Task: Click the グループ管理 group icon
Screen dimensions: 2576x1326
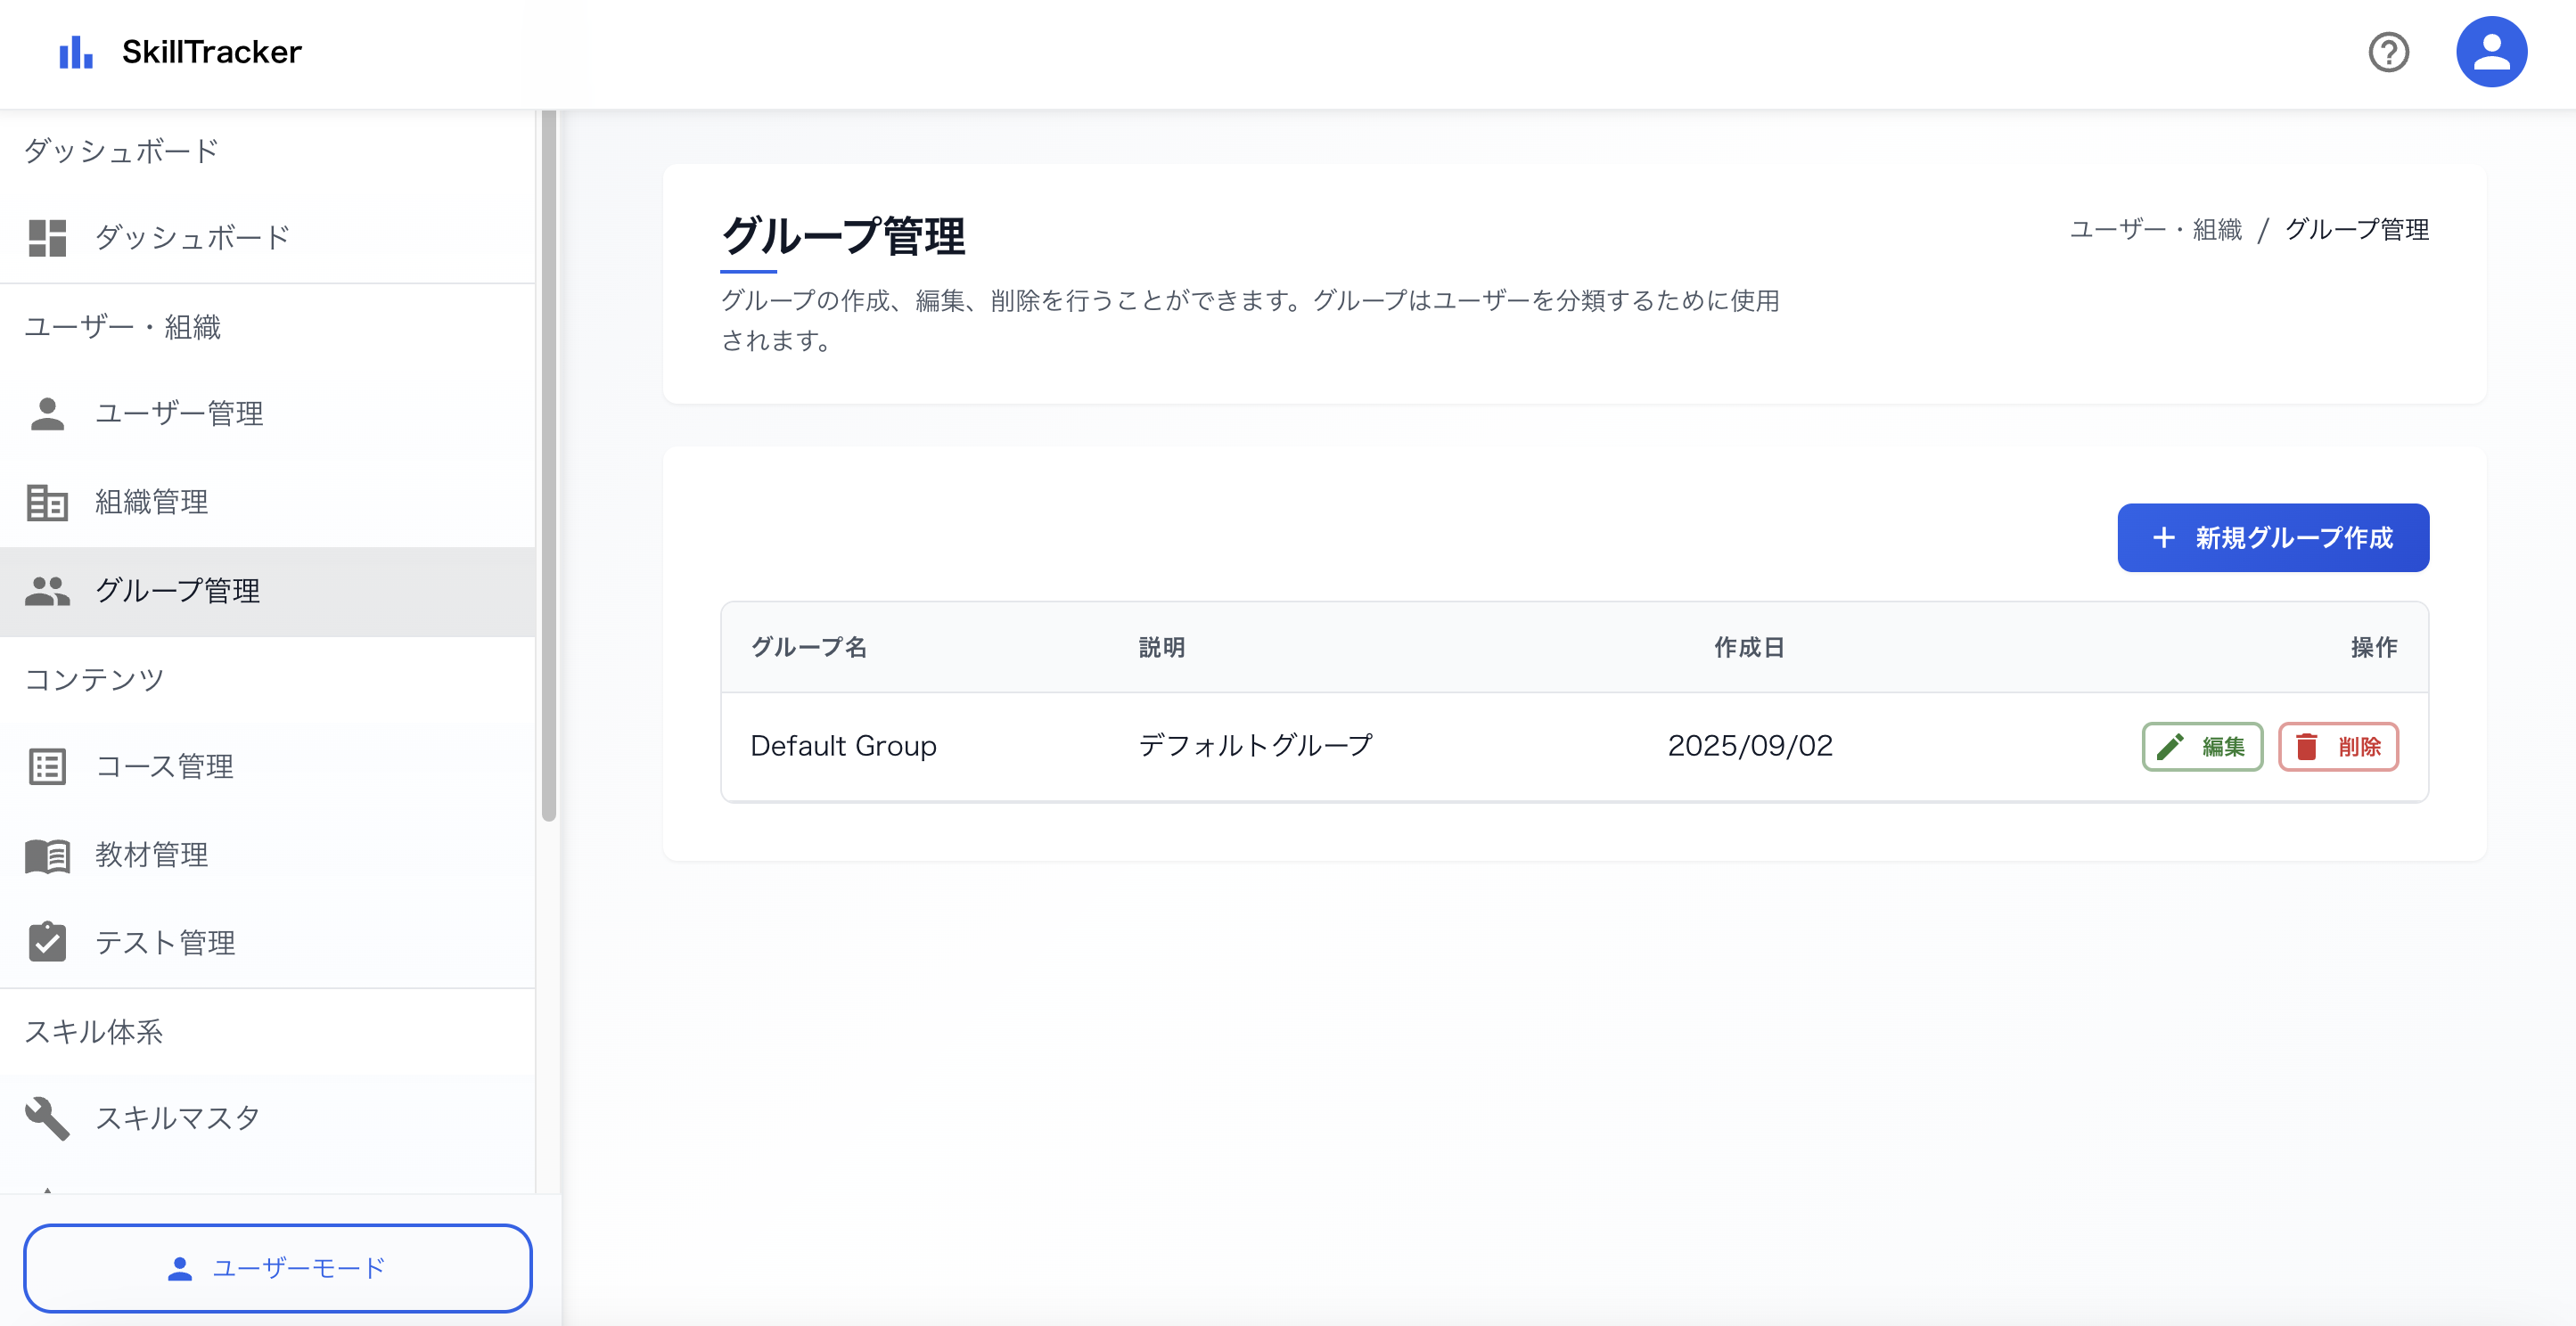Action: click(x=46, y=590)
